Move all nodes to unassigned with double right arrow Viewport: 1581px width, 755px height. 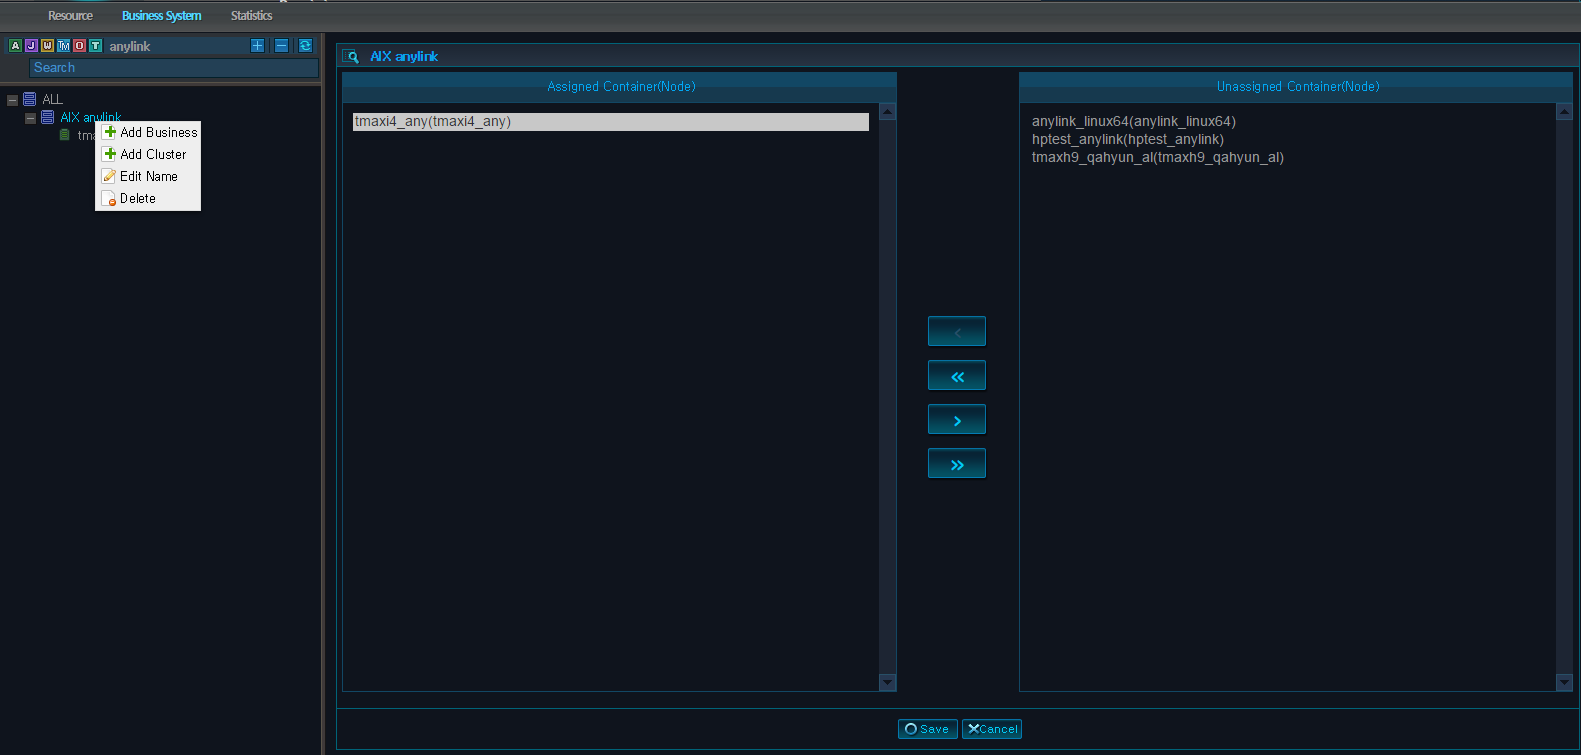(x=957, y=463)
